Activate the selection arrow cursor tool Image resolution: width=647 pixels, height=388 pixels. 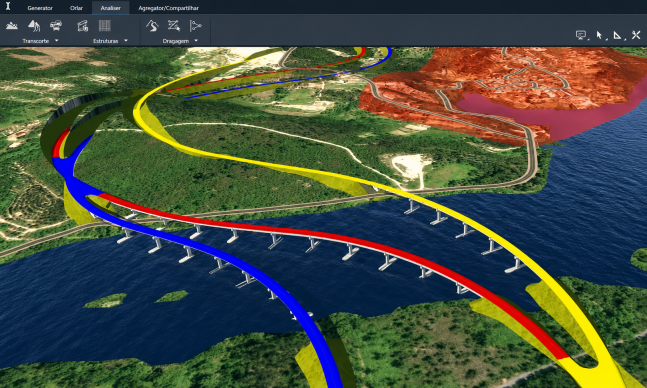(599, 35)
